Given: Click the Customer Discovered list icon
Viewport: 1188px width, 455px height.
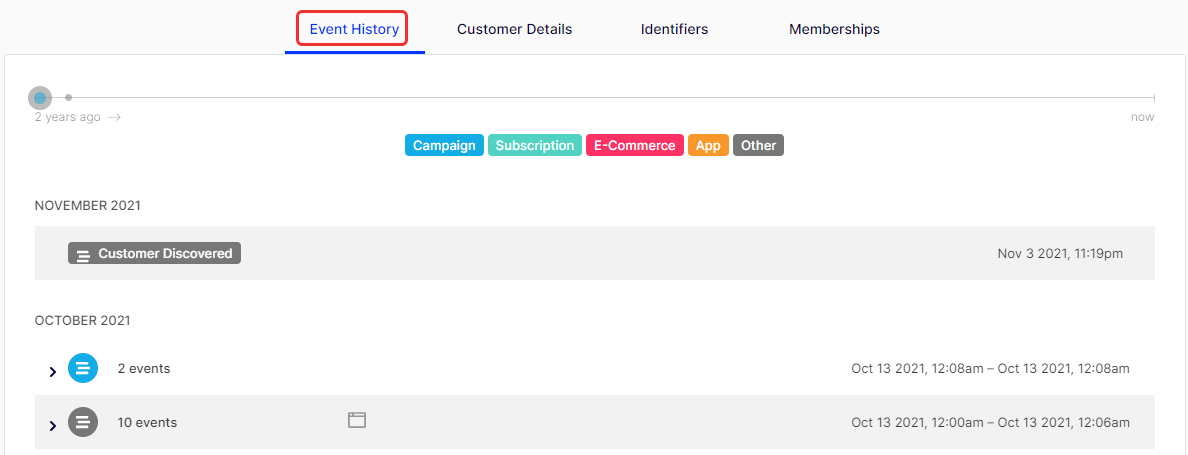Looking at the screenshot, I should tap(83, 254).
